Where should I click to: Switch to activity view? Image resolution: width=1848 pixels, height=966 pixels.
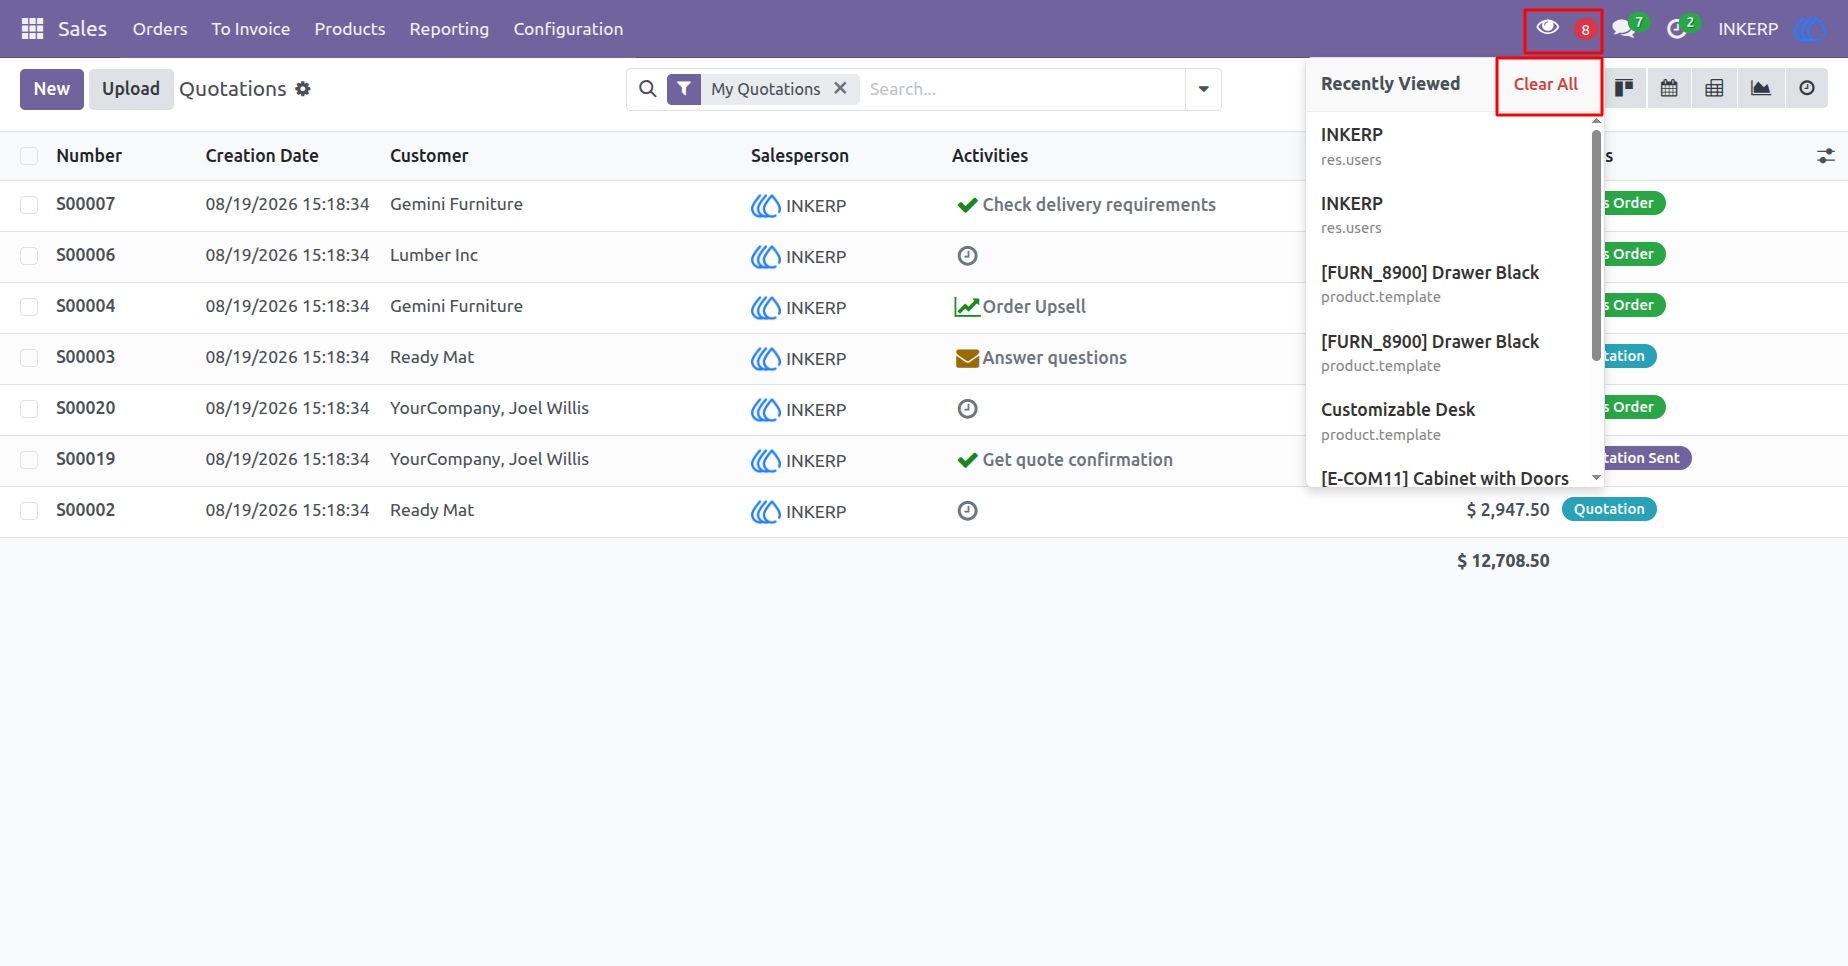[1807, 89]
